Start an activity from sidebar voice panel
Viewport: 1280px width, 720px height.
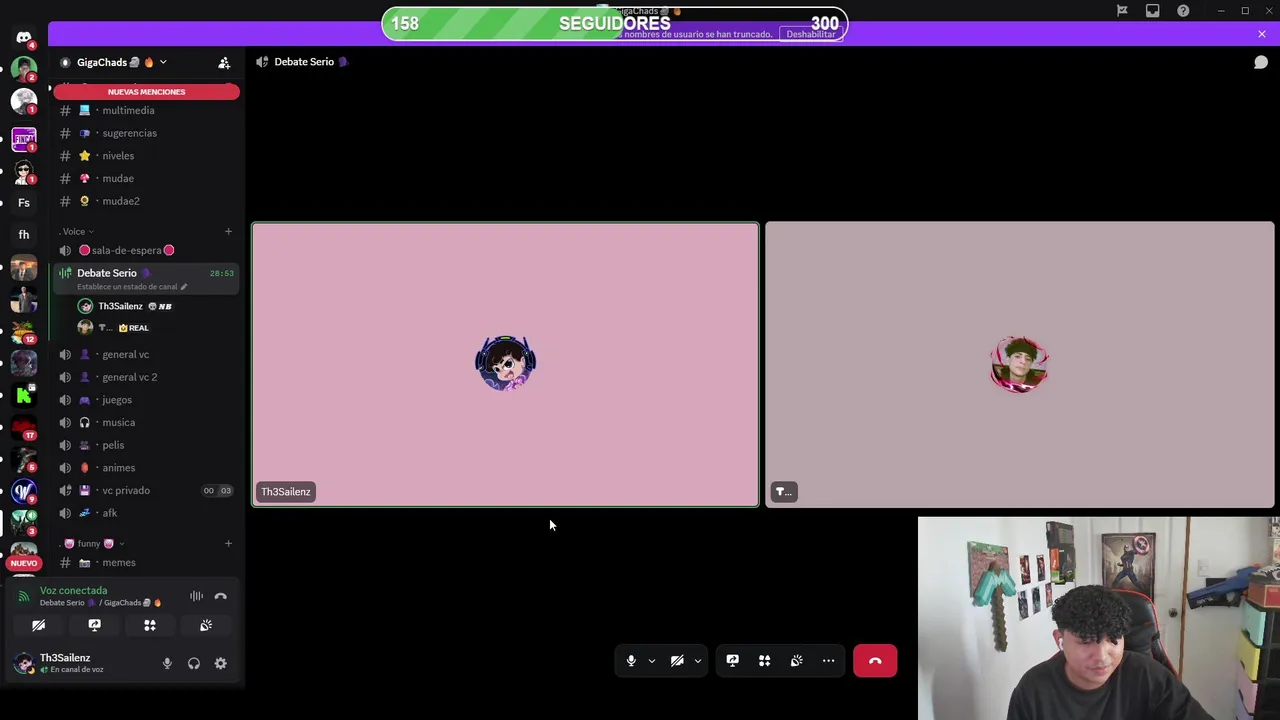pos(150,626)
